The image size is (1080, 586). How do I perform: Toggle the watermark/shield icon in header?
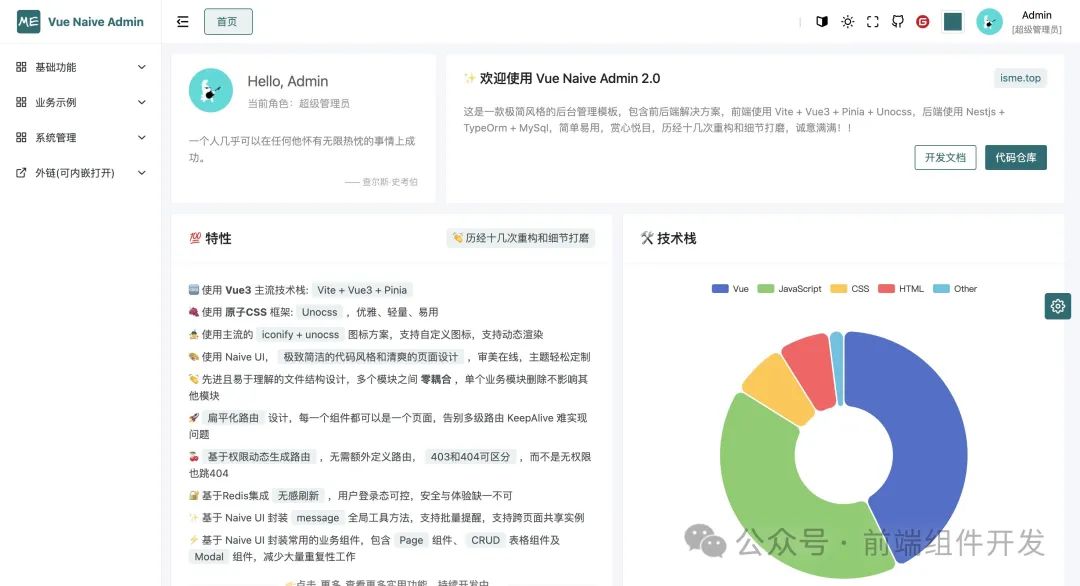coord(822,21)
